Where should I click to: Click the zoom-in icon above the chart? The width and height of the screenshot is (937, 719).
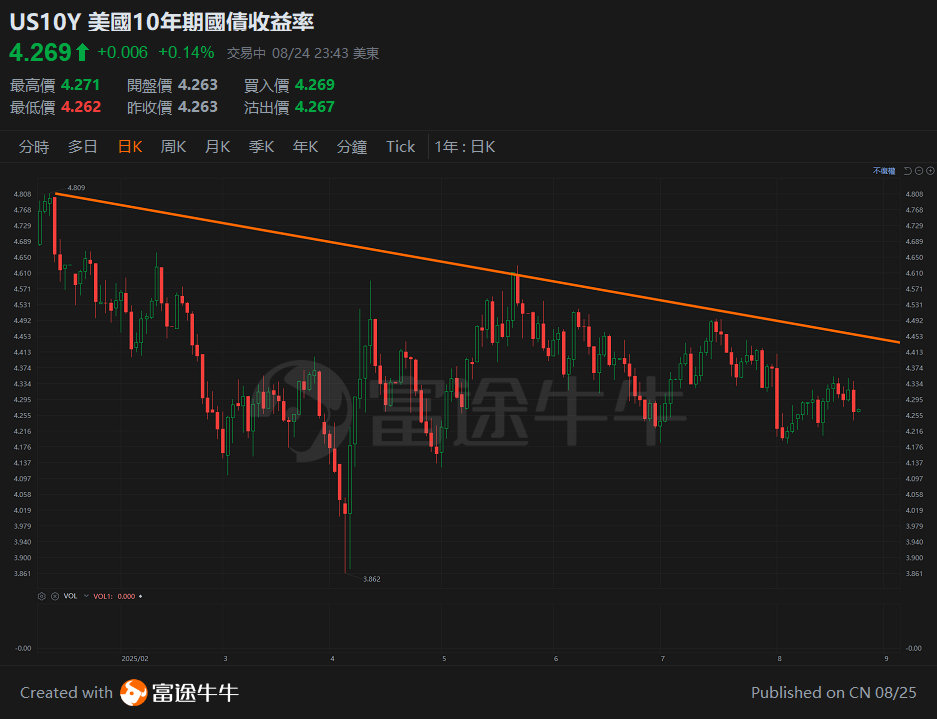pos(930,171)
